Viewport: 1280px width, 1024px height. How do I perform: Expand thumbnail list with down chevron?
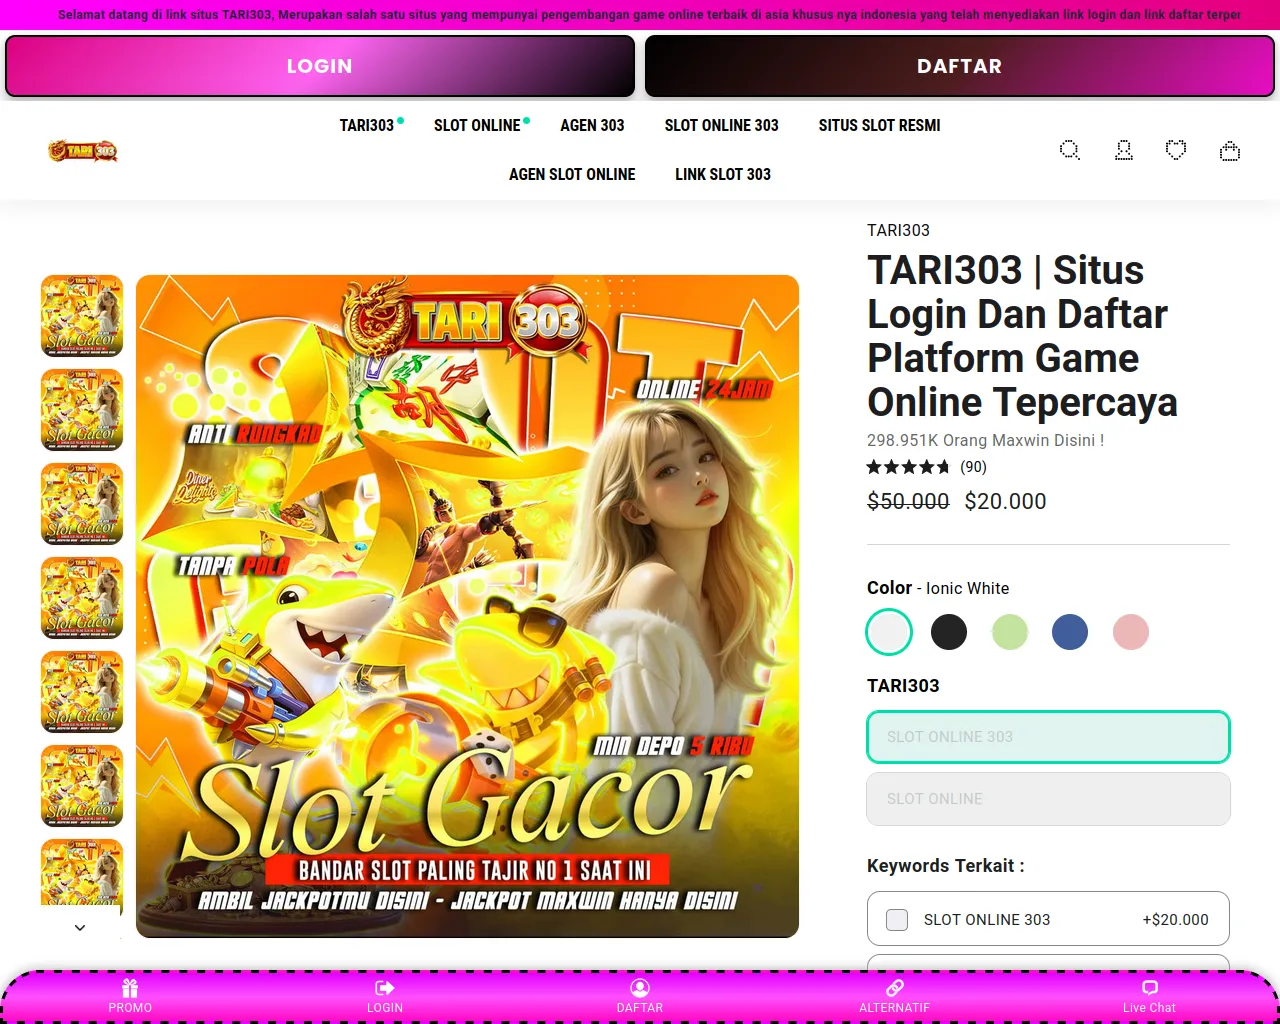point(80,928)
